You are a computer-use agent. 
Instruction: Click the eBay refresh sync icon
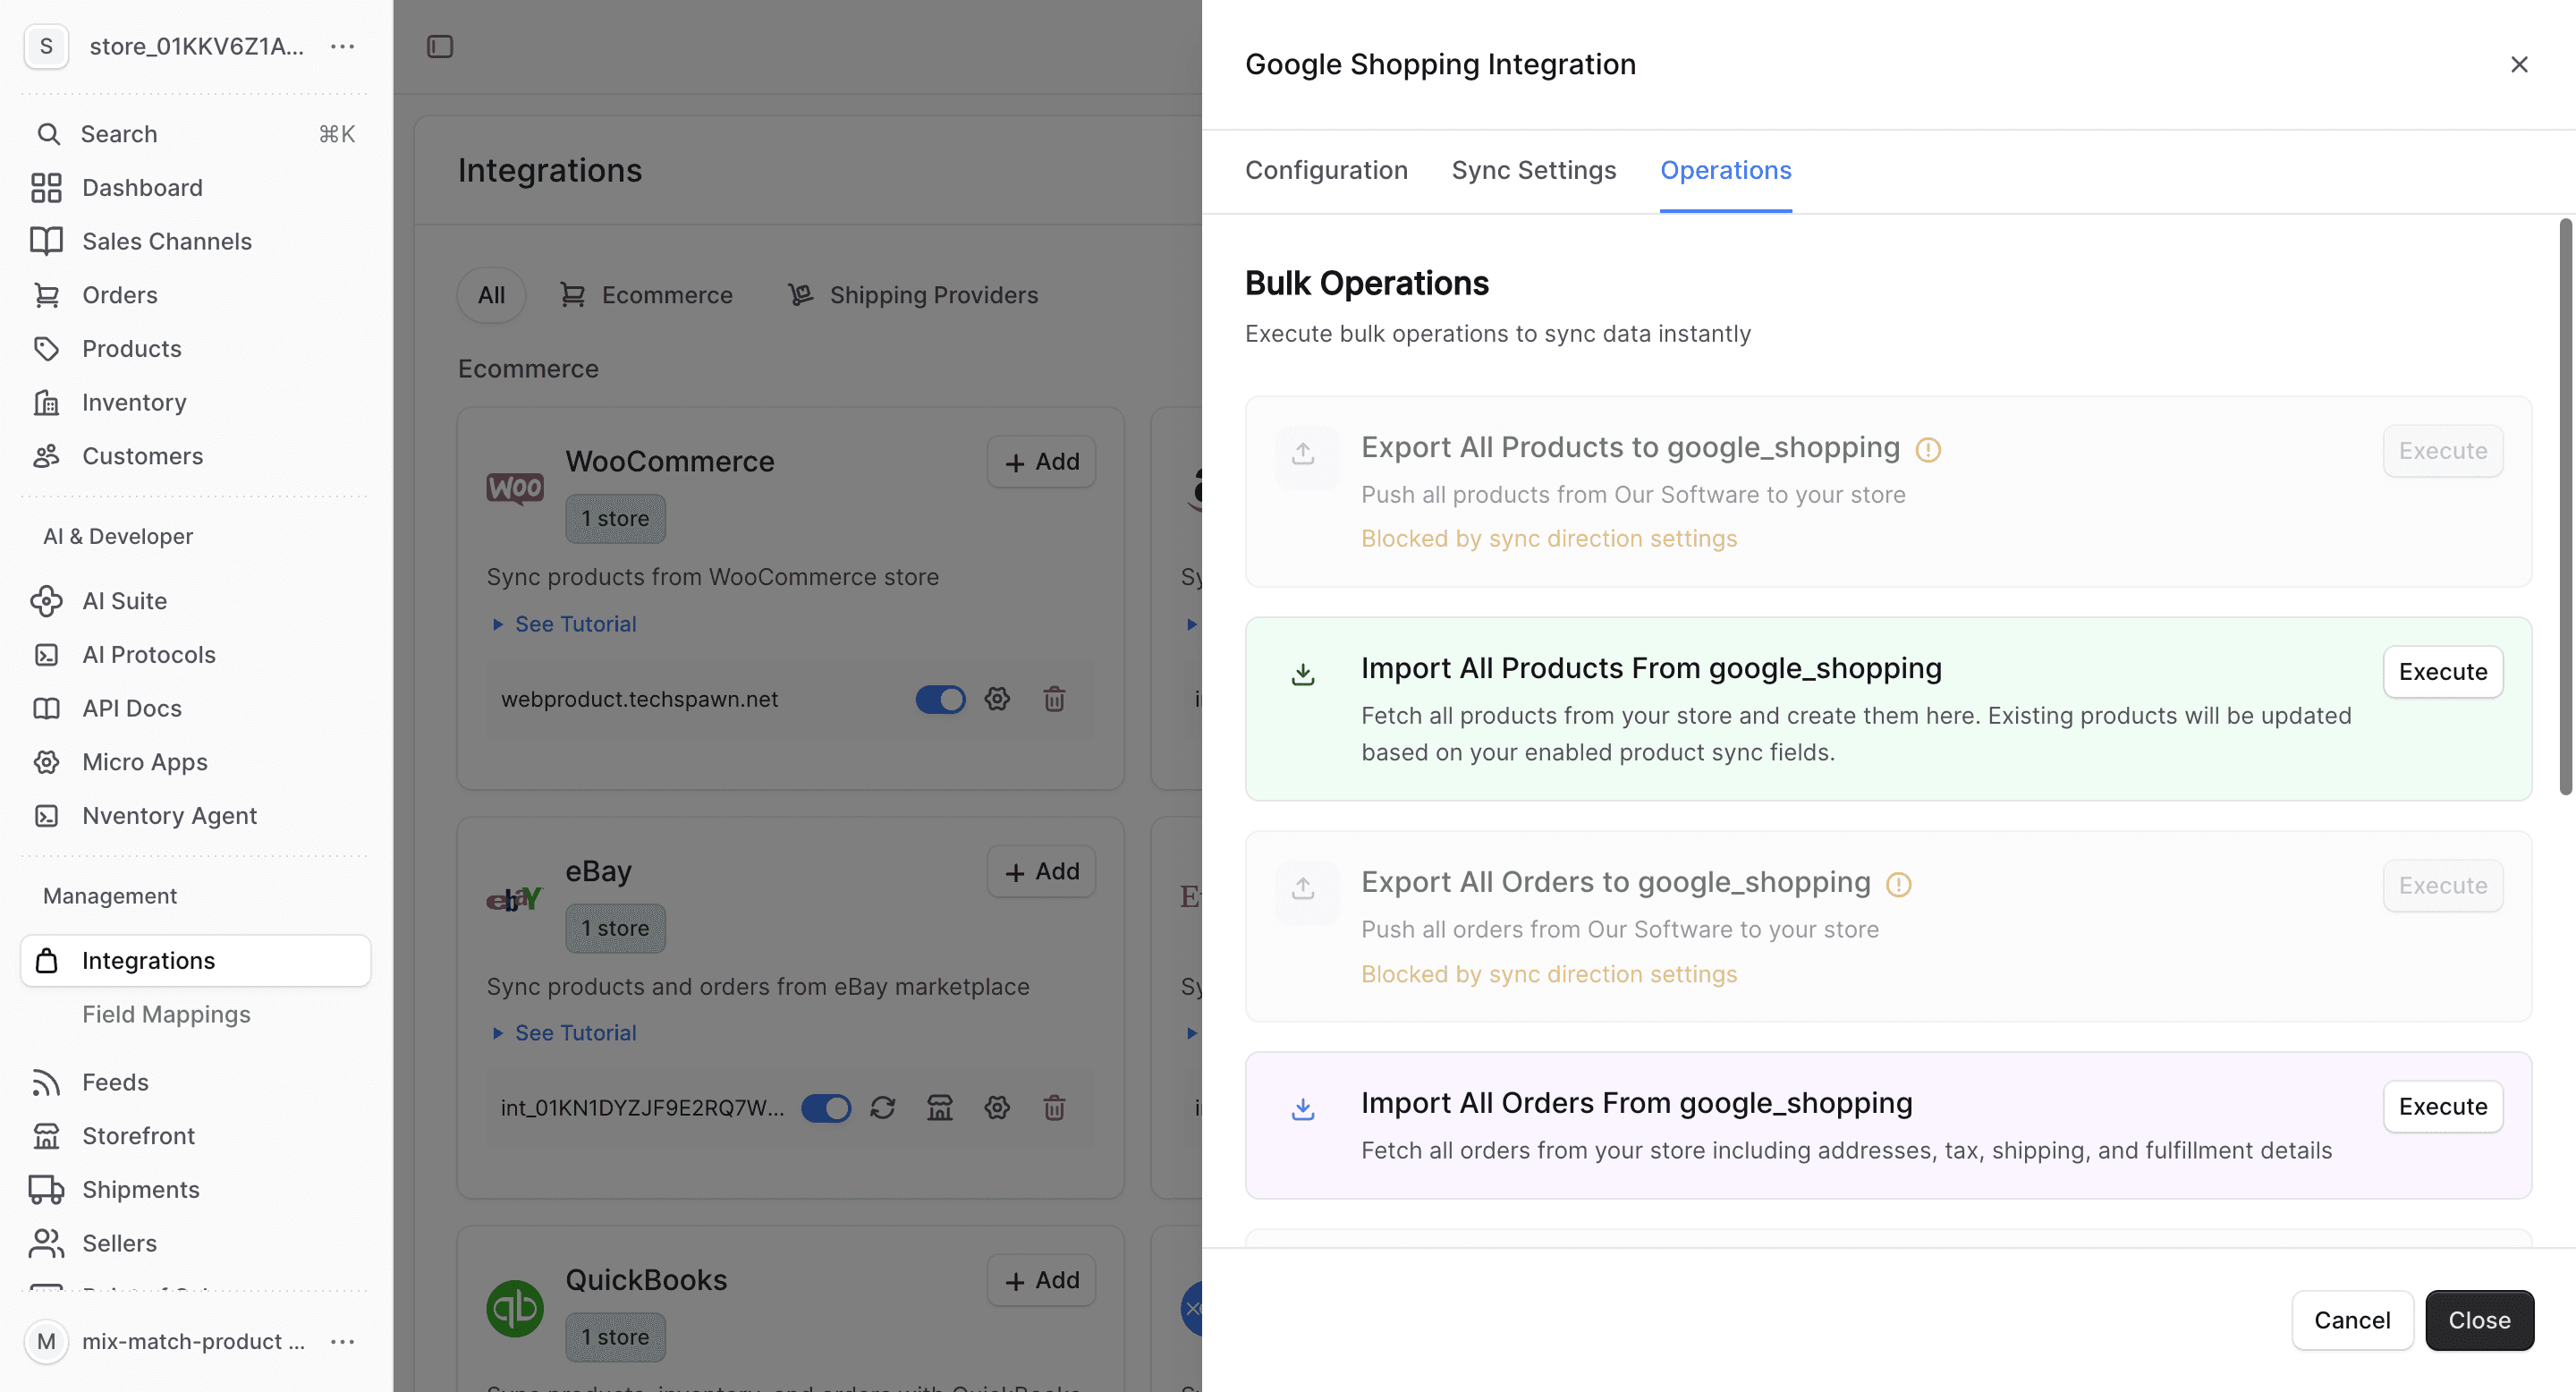point(882,1108)
